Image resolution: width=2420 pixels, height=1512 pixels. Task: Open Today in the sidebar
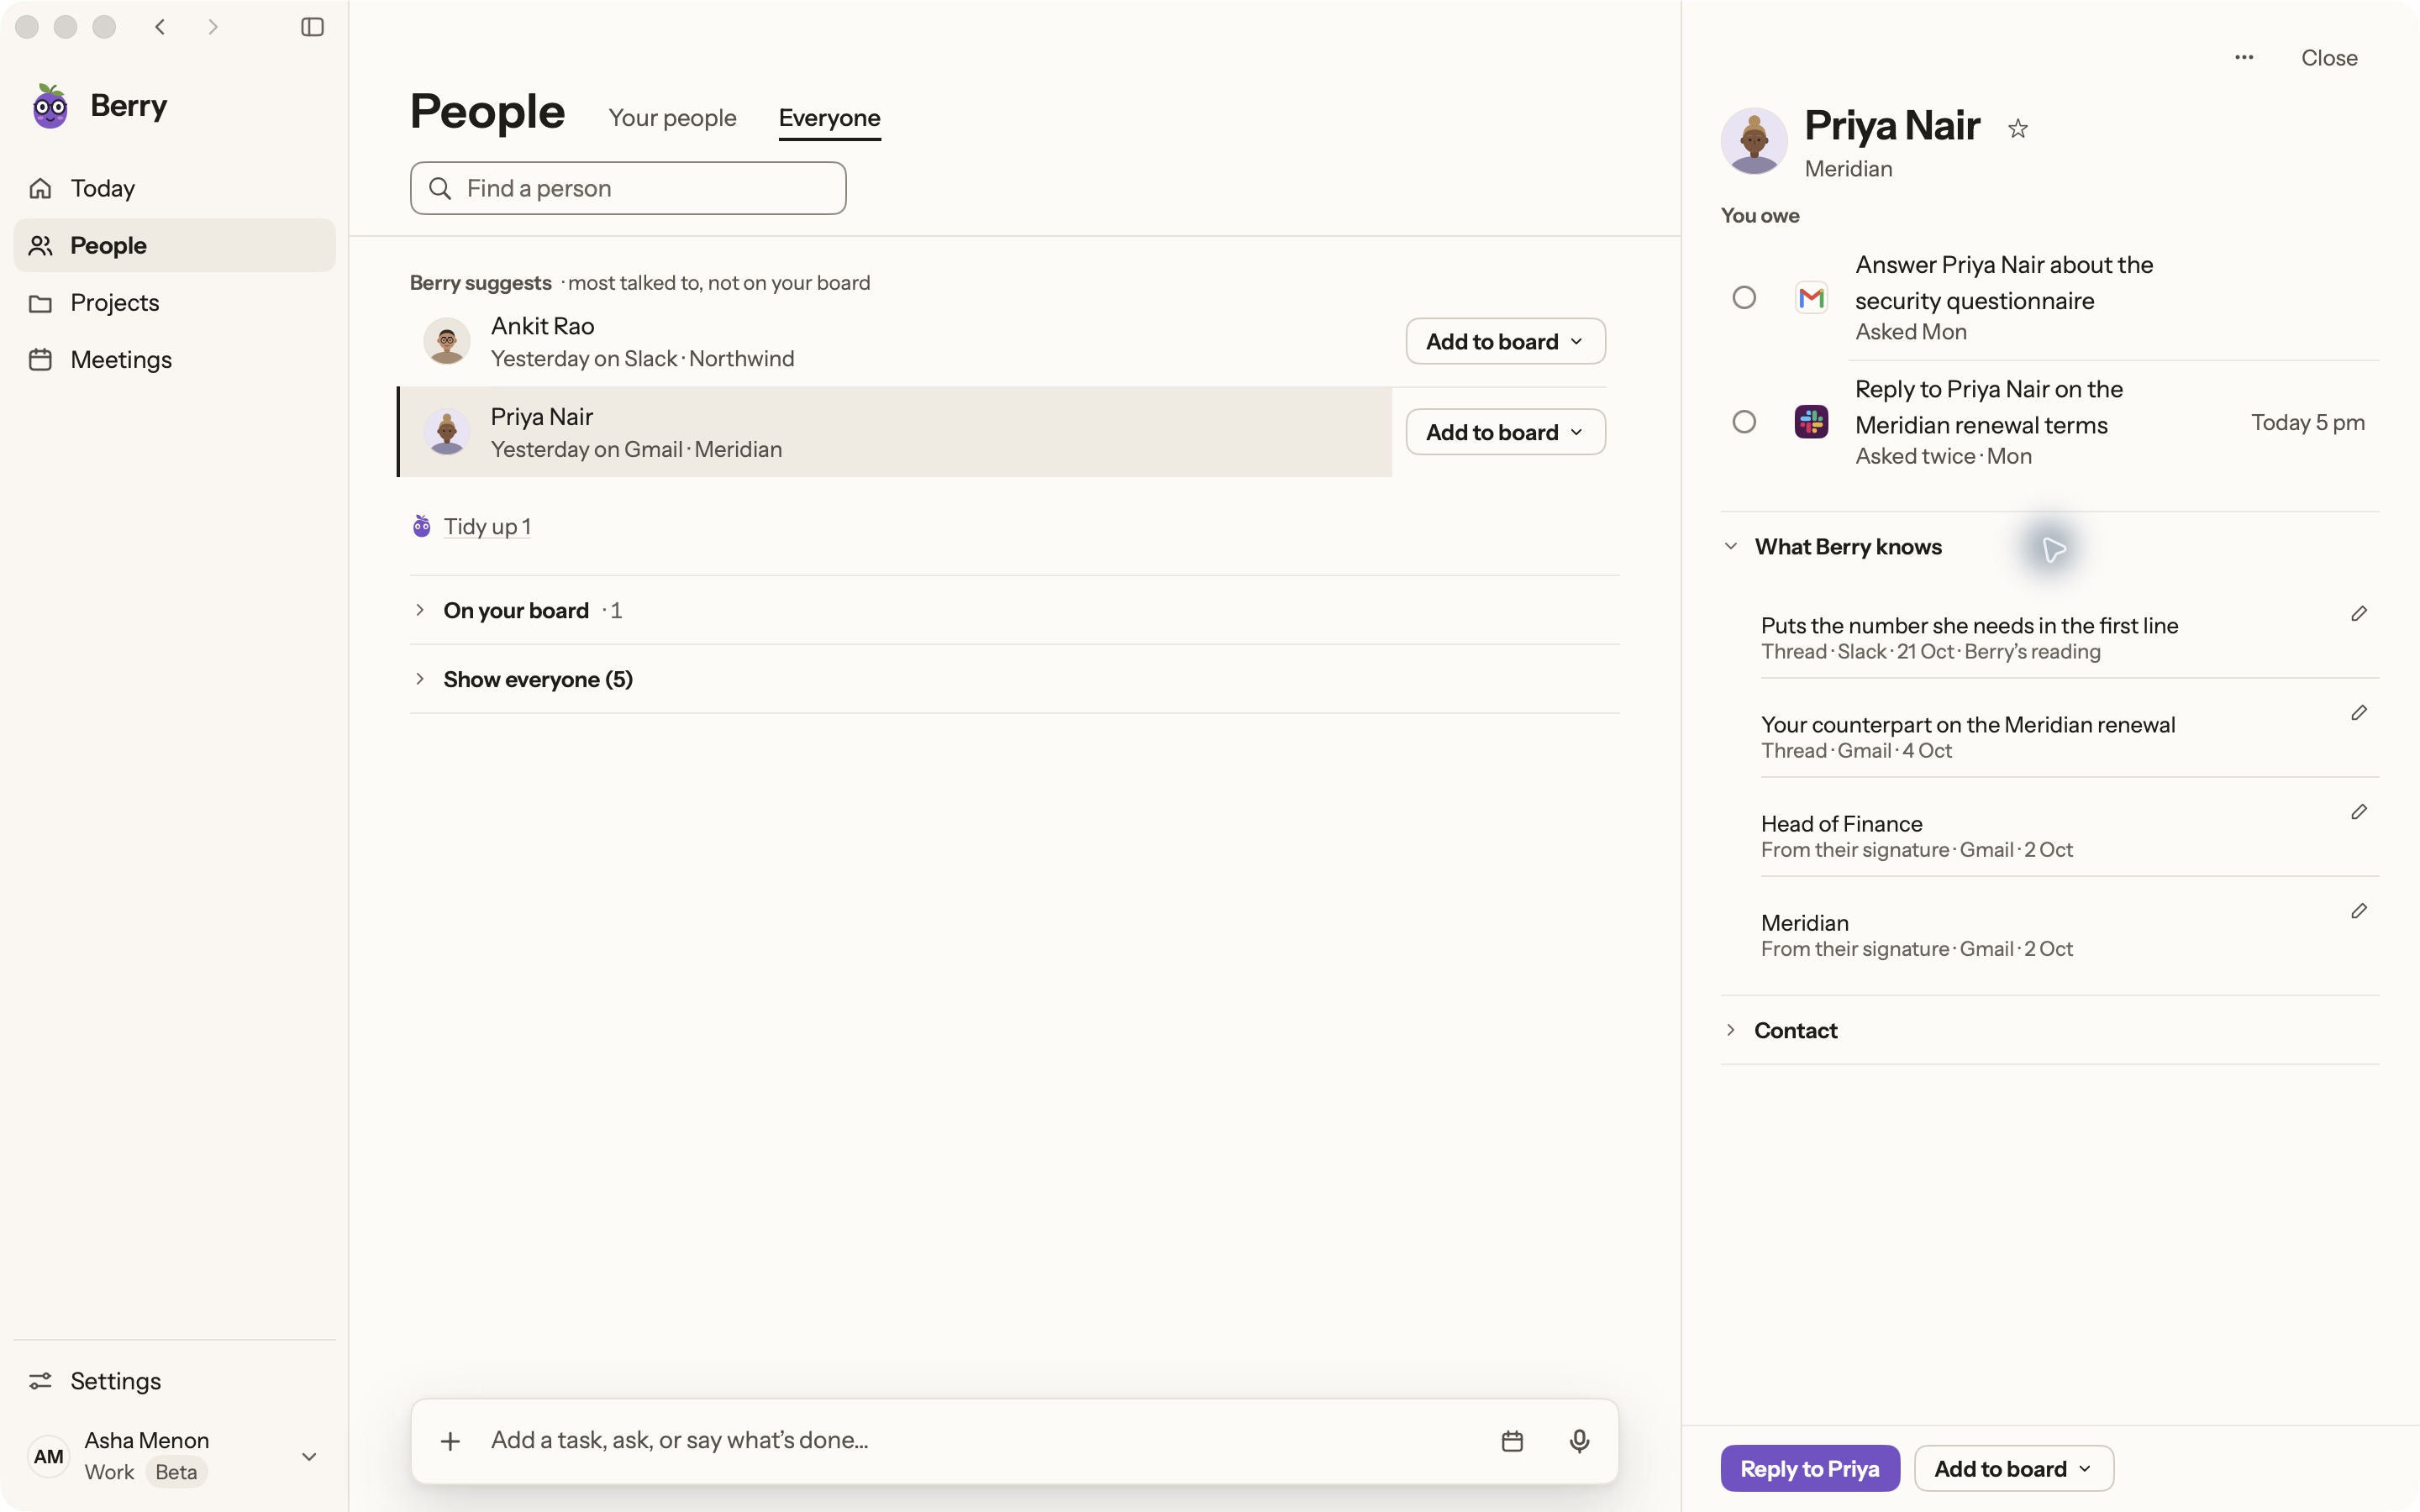click(174, 188)
